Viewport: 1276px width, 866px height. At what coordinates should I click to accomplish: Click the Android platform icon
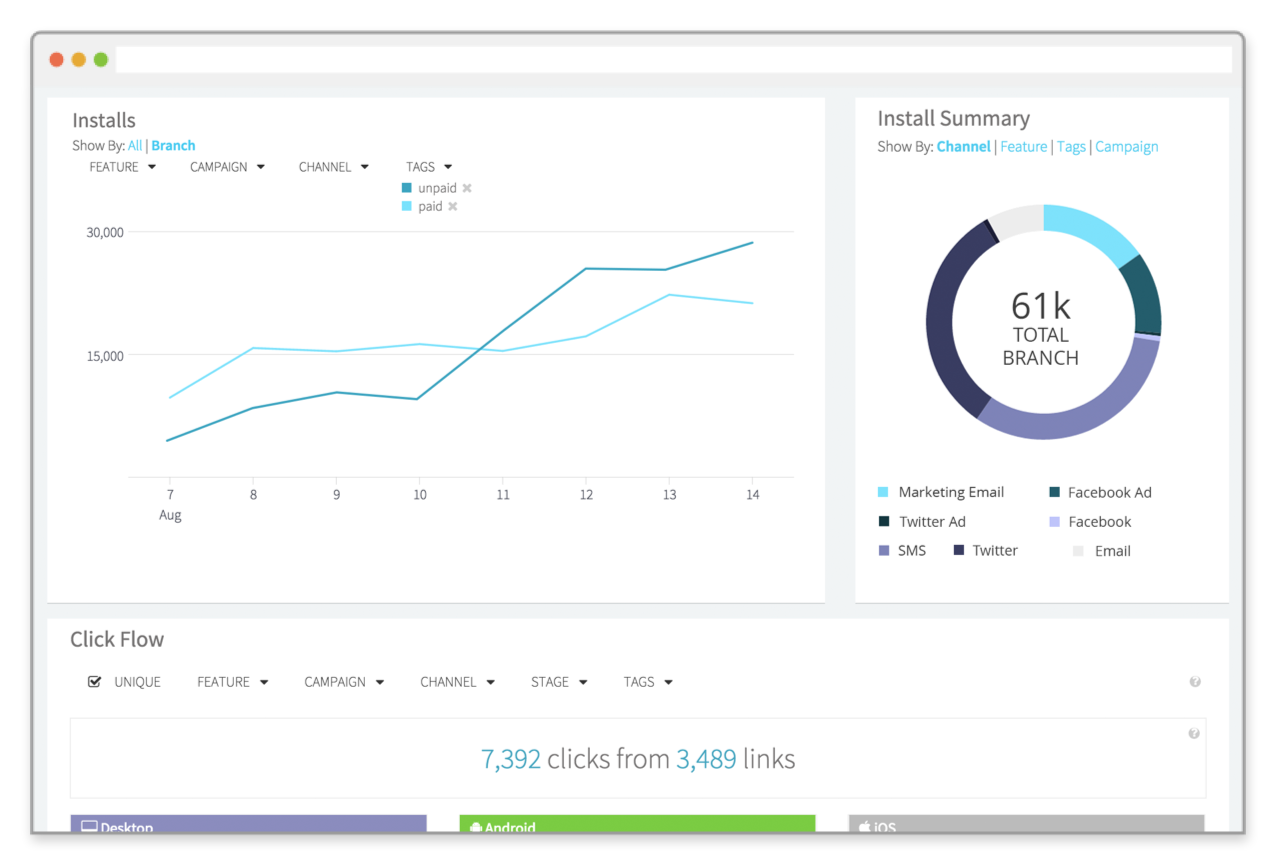point(476,827)
